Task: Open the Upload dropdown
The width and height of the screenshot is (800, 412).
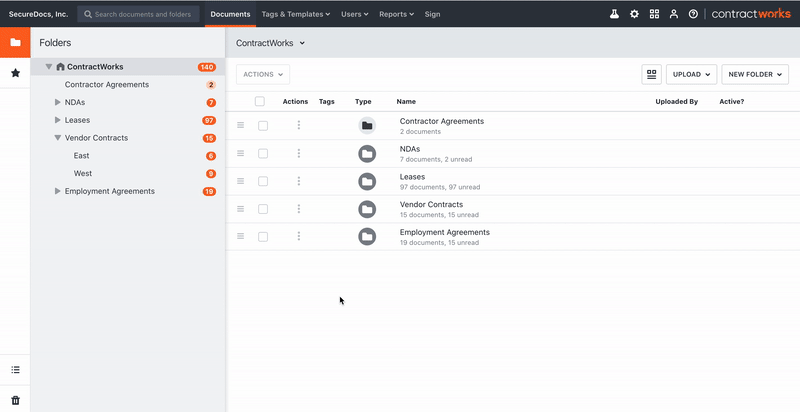Action: tap(691, 74)
